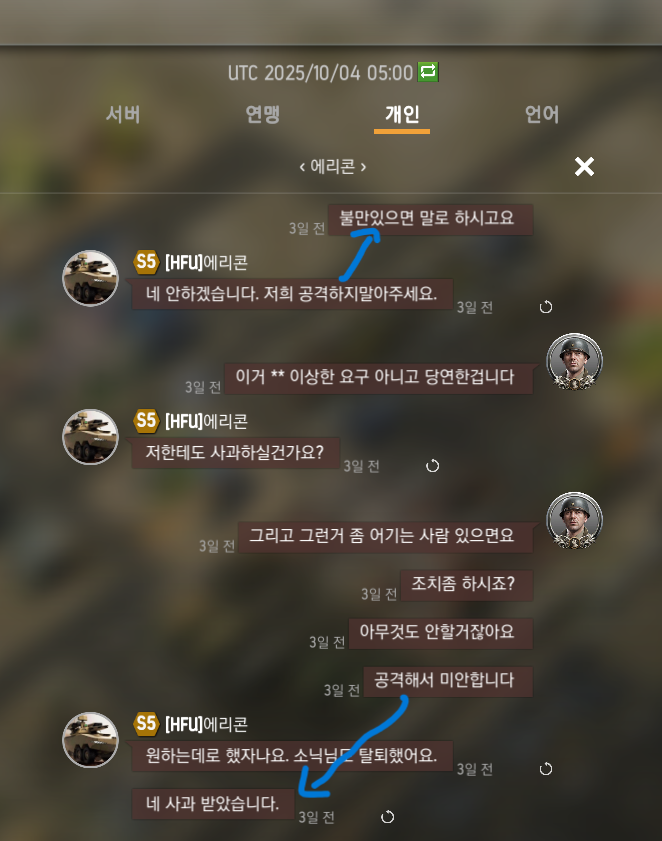This screenshot has height=841, width=662.
Task: Click [HFU]에리콘 name above 원하는데로 했자나요
Action: [207, 725]
